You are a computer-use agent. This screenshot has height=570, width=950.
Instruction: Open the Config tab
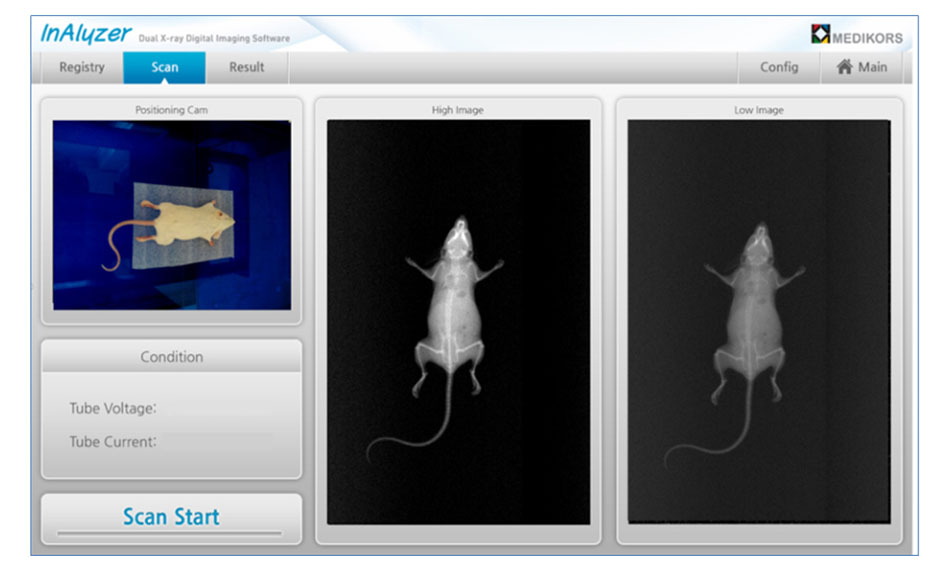pyautogui.click(x=779, y=67)
